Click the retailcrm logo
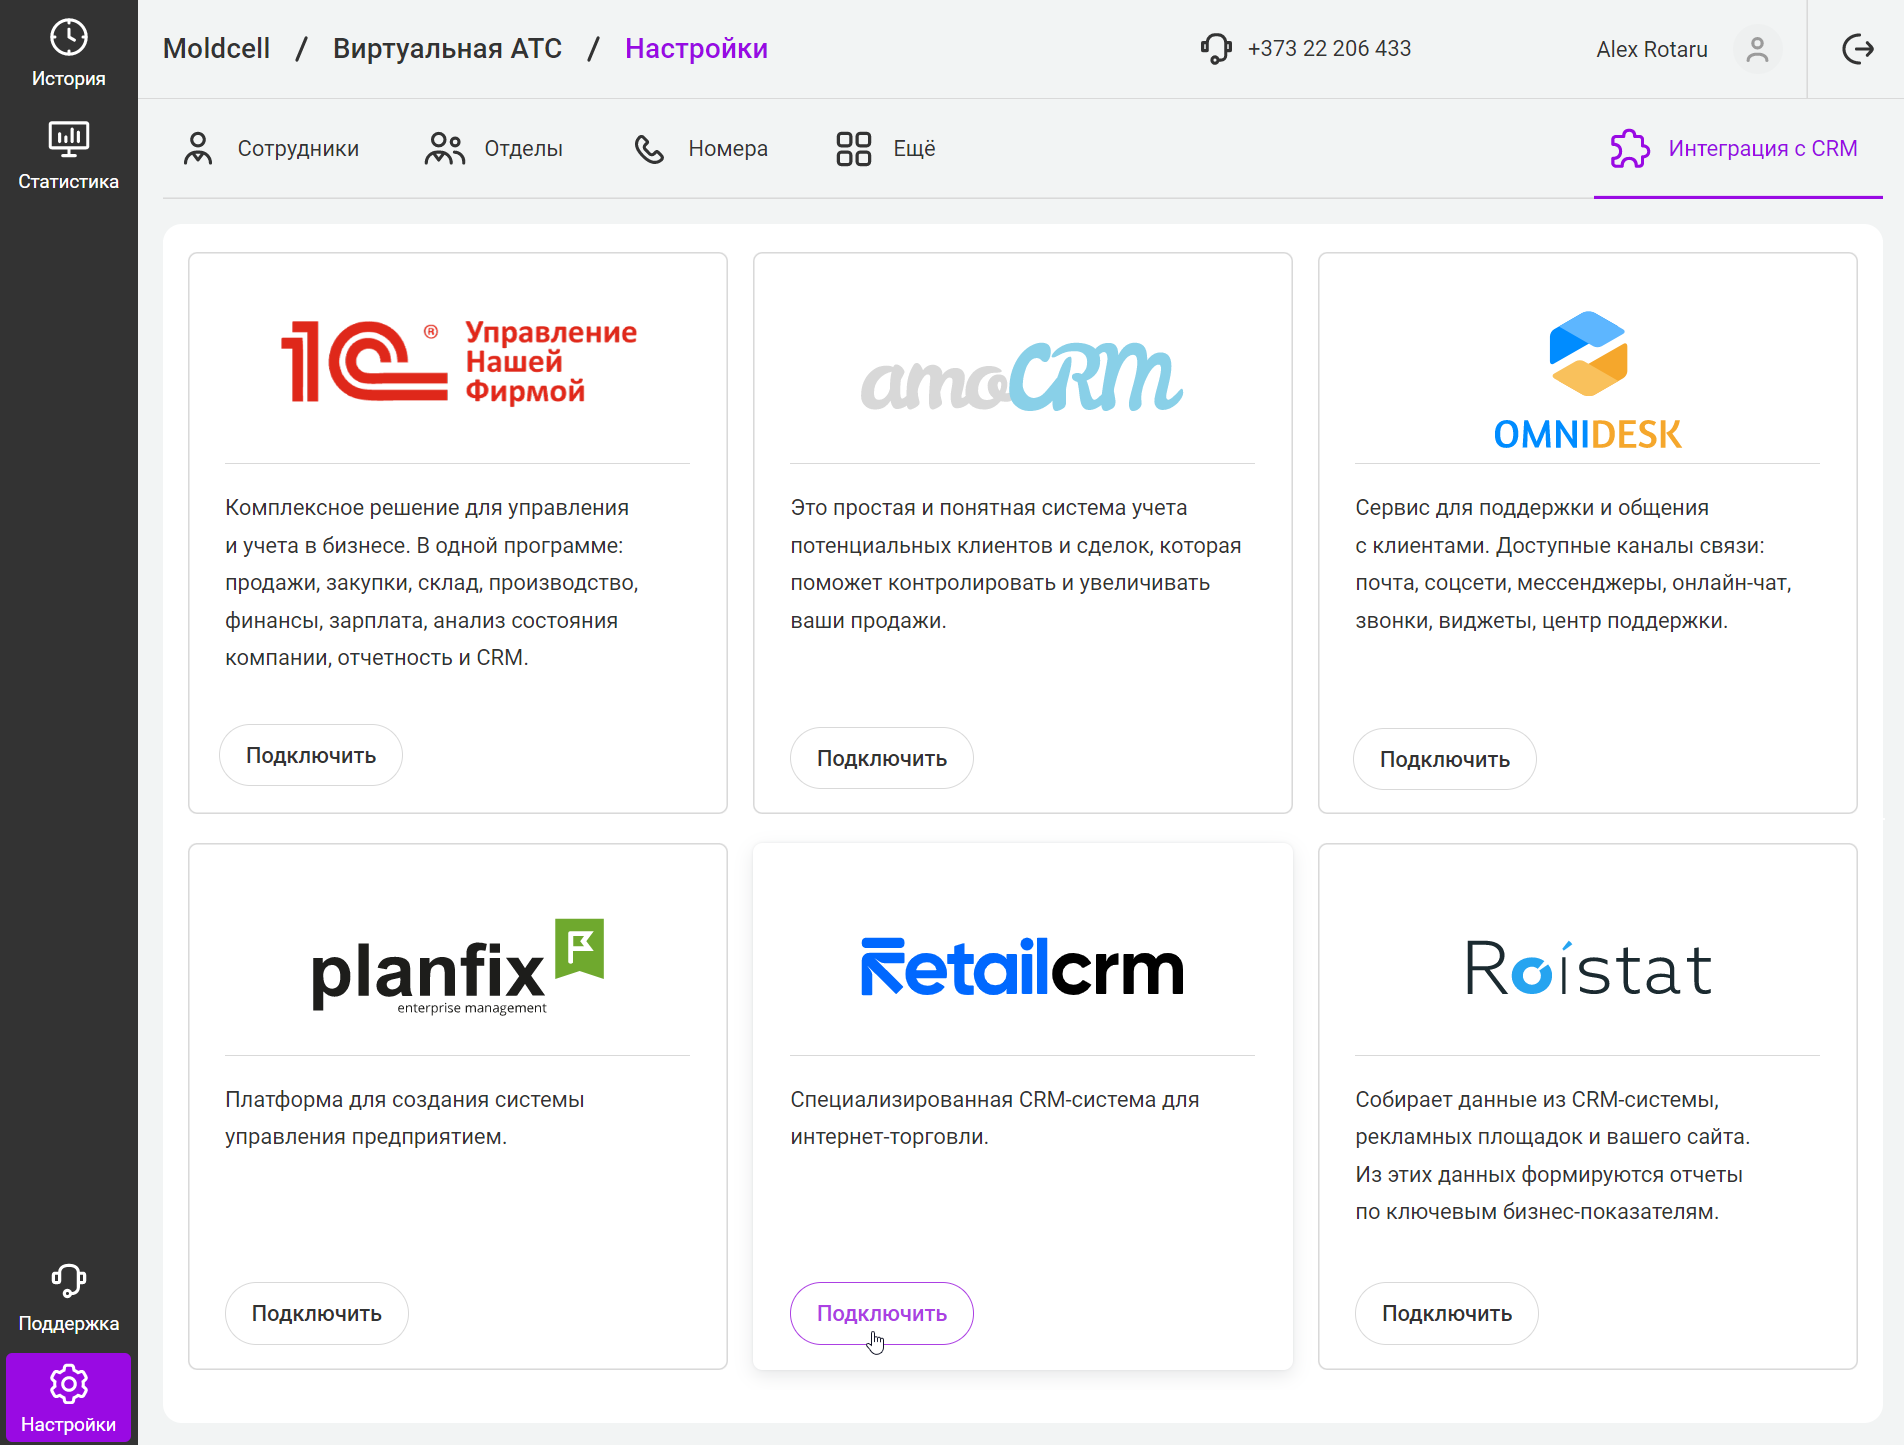 pos(1022,967)
